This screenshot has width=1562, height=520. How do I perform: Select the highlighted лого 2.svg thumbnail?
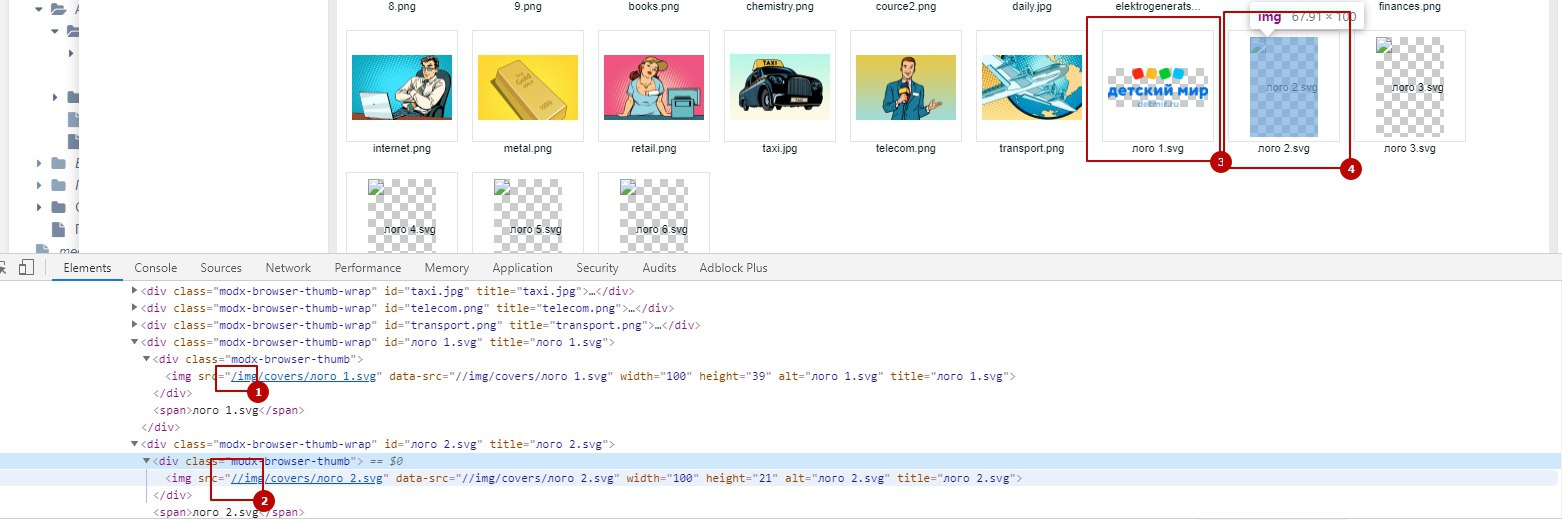(1284, 87)
